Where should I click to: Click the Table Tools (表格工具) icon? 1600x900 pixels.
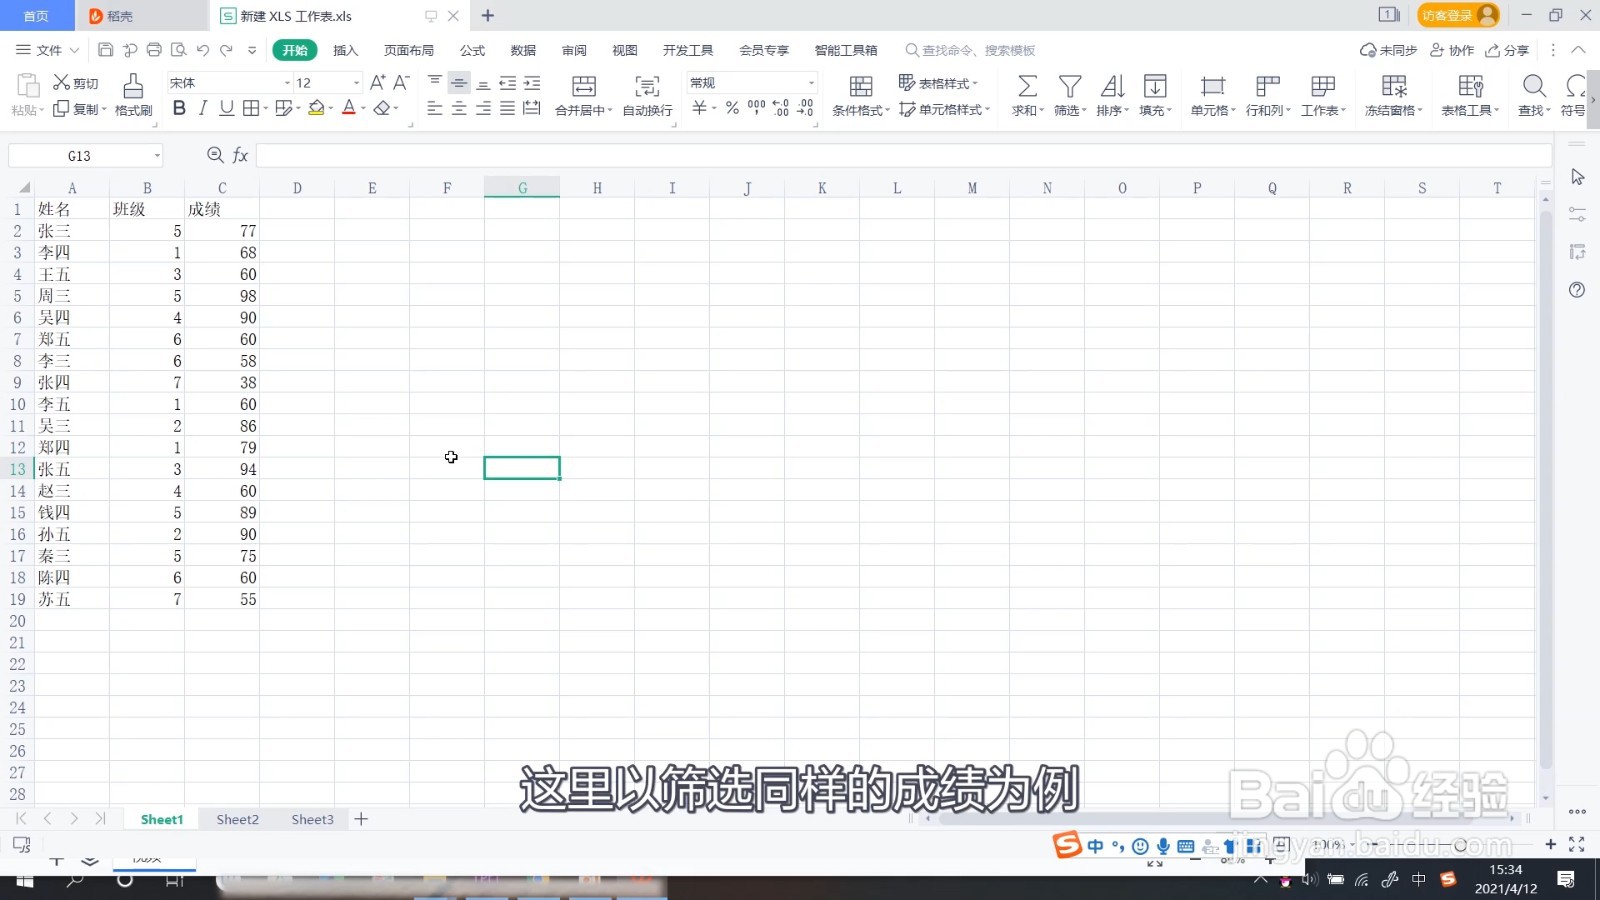[x=1470, y=87]
